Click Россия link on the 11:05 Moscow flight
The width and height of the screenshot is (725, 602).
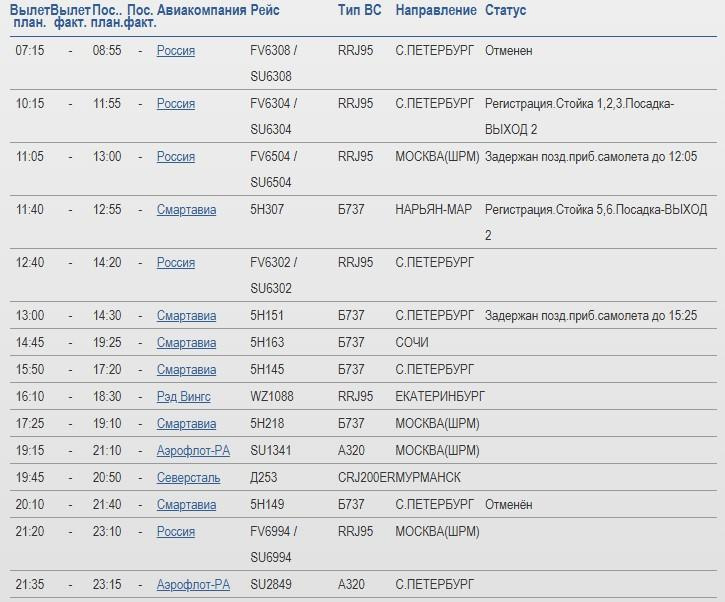point(176,156)
